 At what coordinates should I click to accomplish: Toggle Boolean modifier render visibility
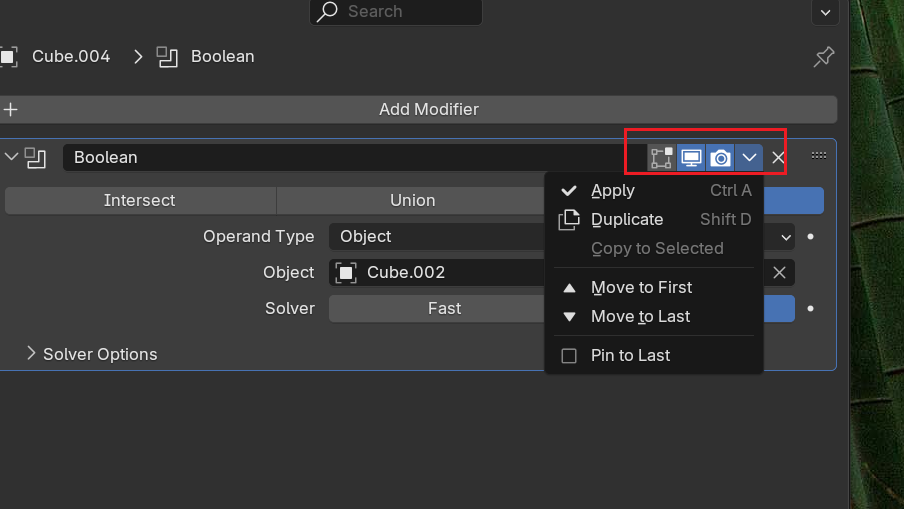click(720, 157)
